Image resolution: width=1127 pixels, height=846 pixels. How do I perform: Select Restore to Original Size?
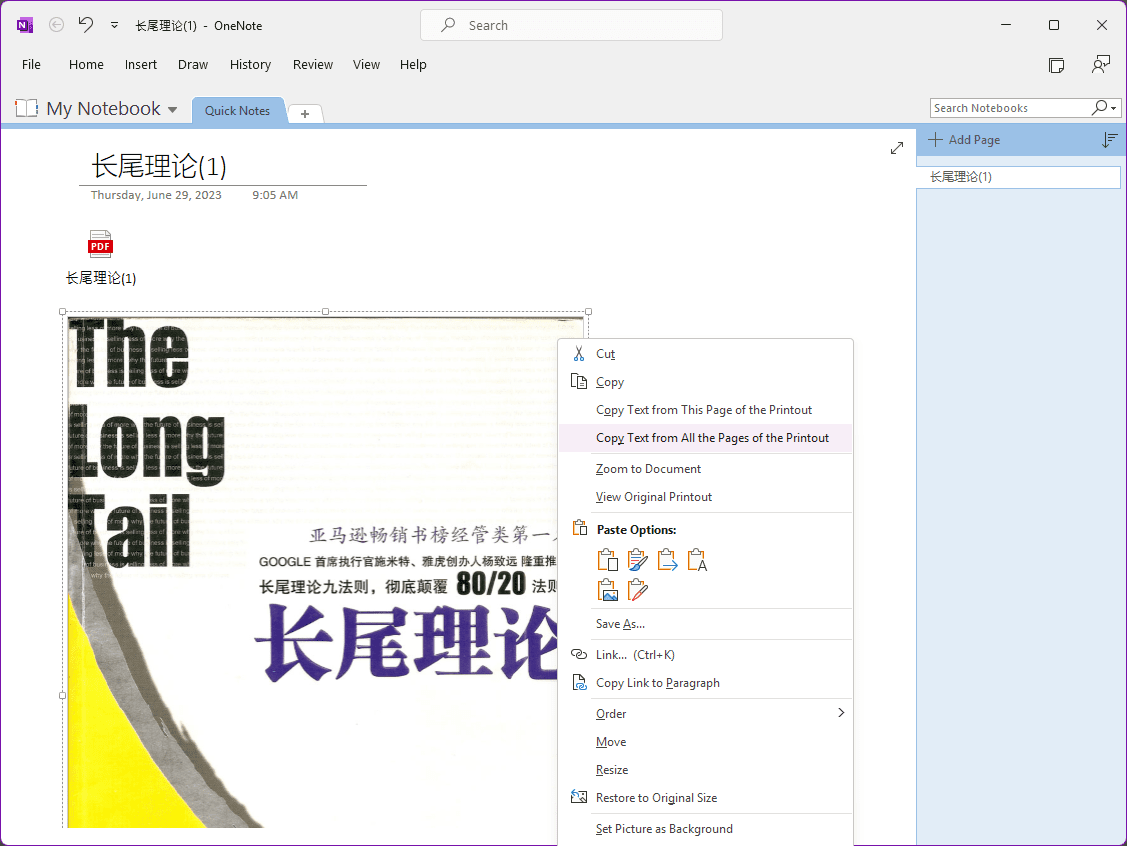click(x=656, y=798)
